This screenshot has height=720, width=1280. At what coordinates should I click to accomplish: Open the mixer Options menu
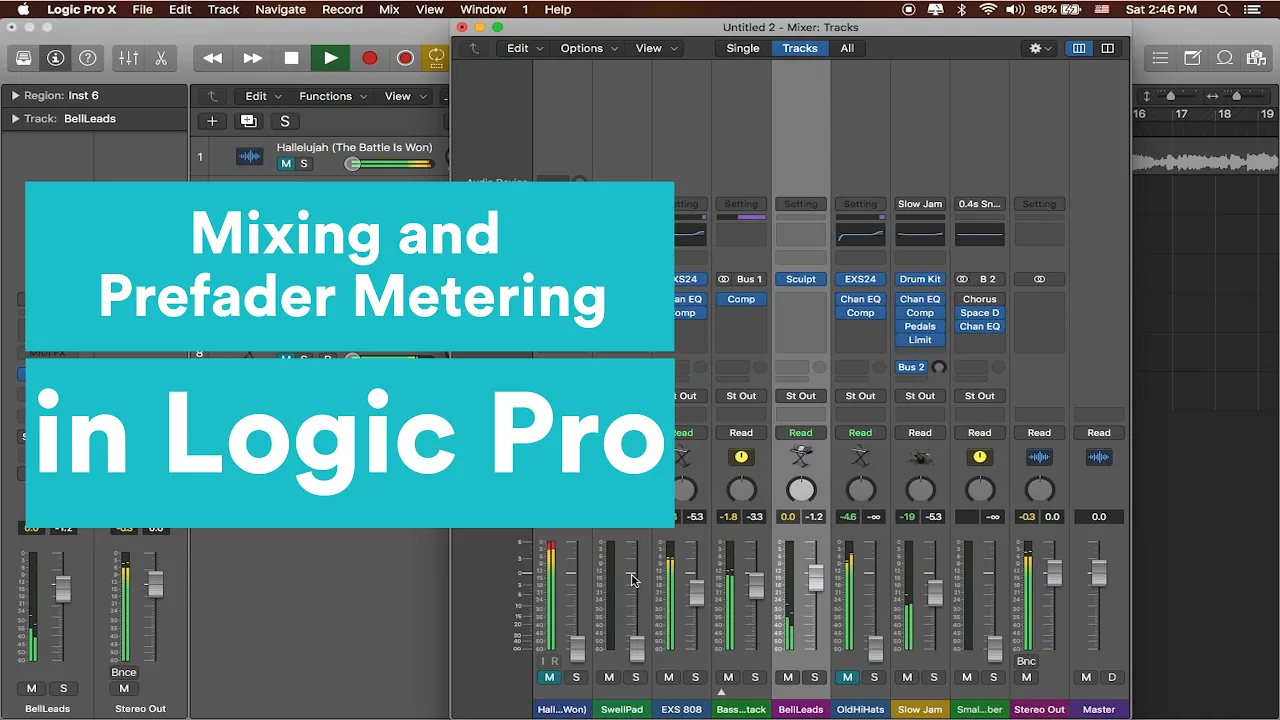(x=589, y=48)
